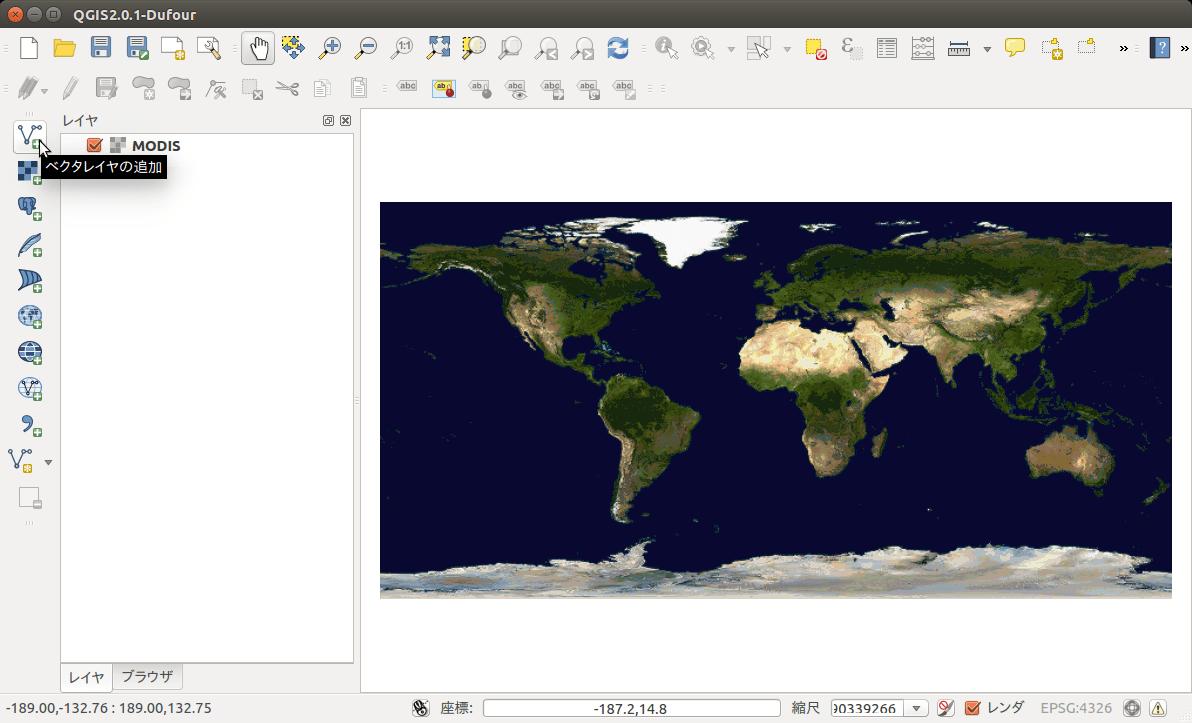Screen dimensions: 1192x723
Task: Add MSSQL spatial layer icon
Action: (x=30, y=281)
